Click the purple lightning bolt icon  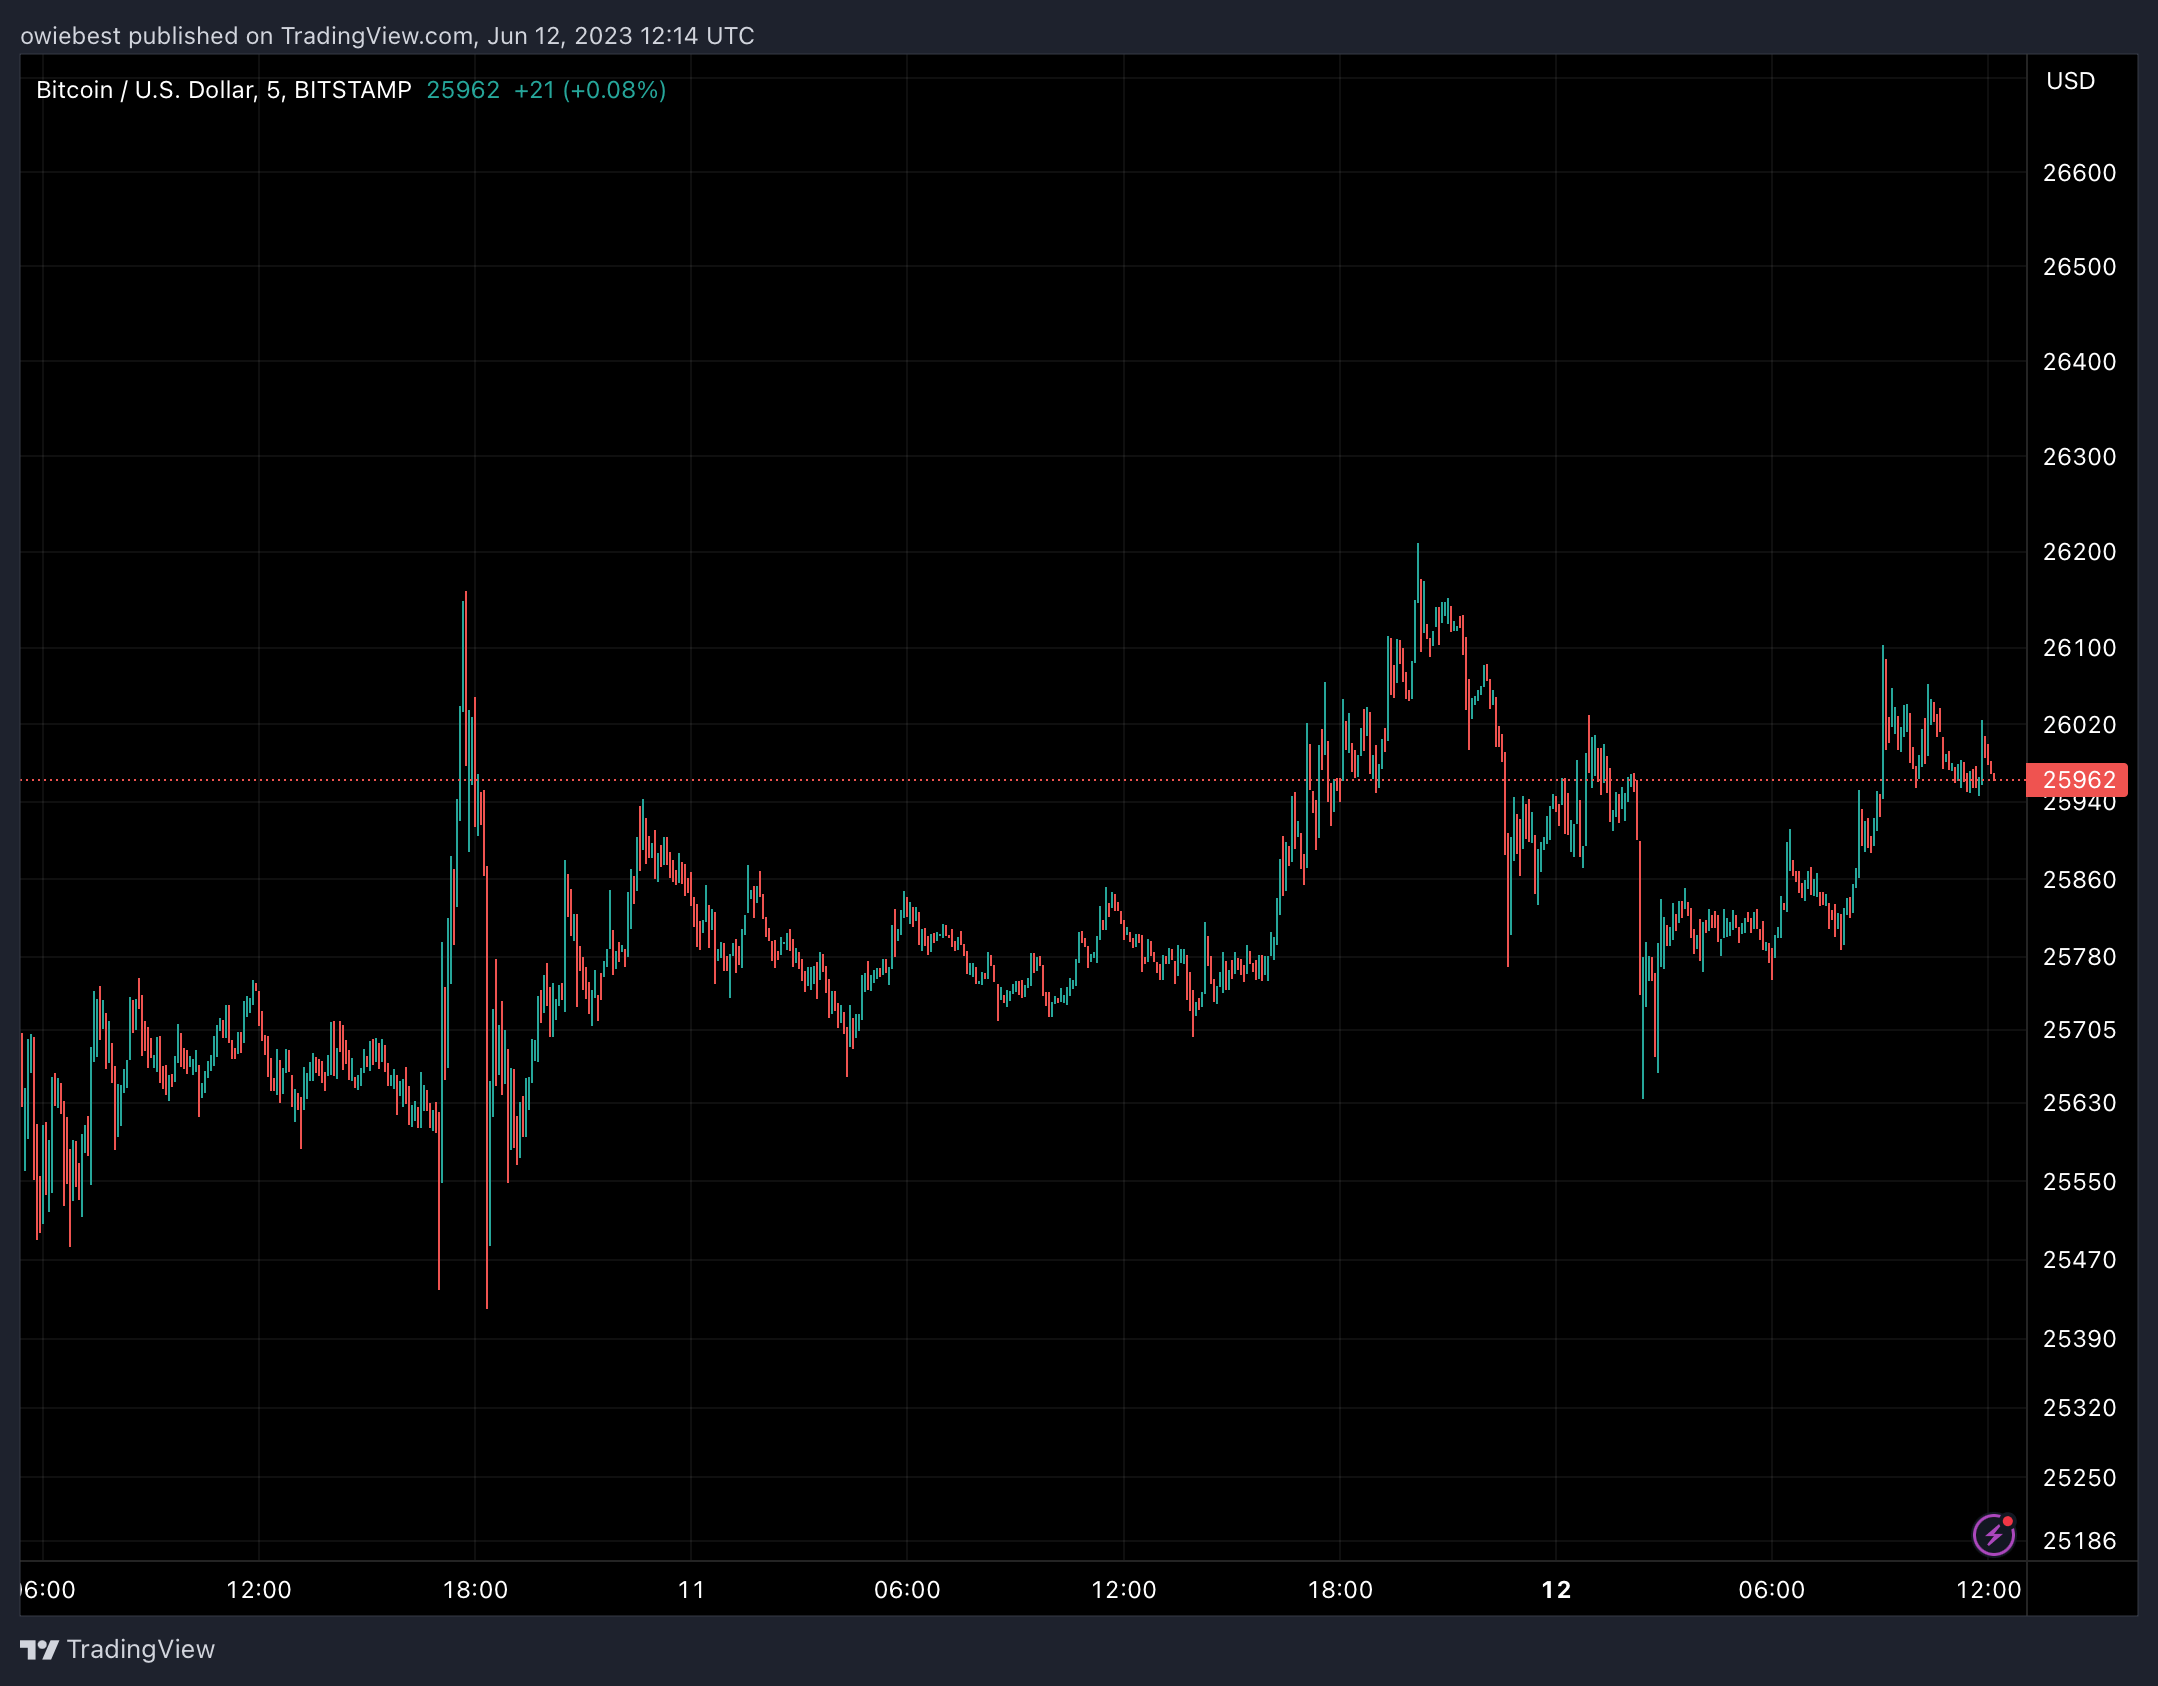coord(1993,1535)
